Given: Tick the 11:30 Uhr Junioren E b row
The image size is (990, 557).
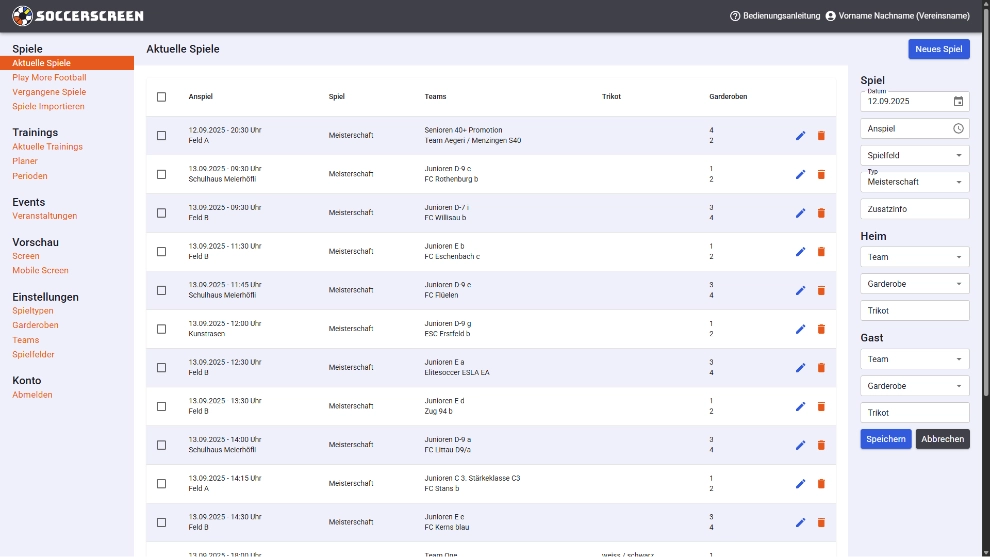Looking at the screenshot, I should pos(162,251).
